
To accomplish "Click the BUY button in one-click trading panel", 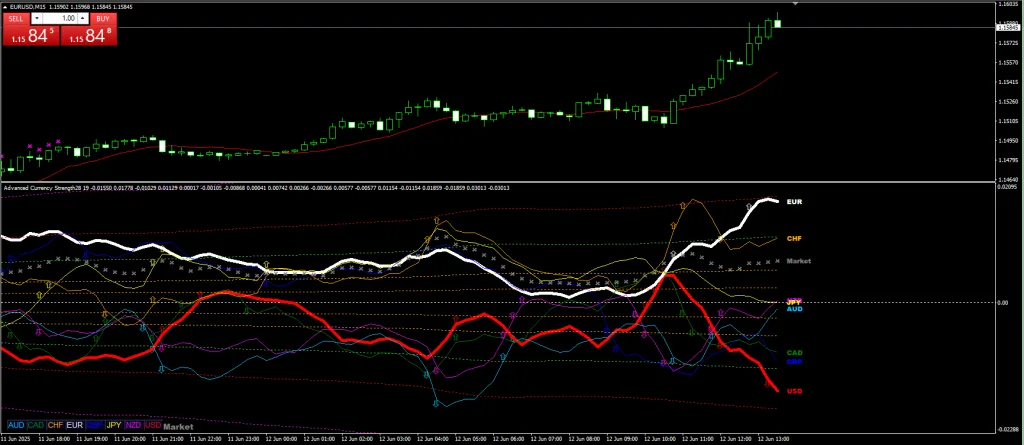I will [102, 18].
